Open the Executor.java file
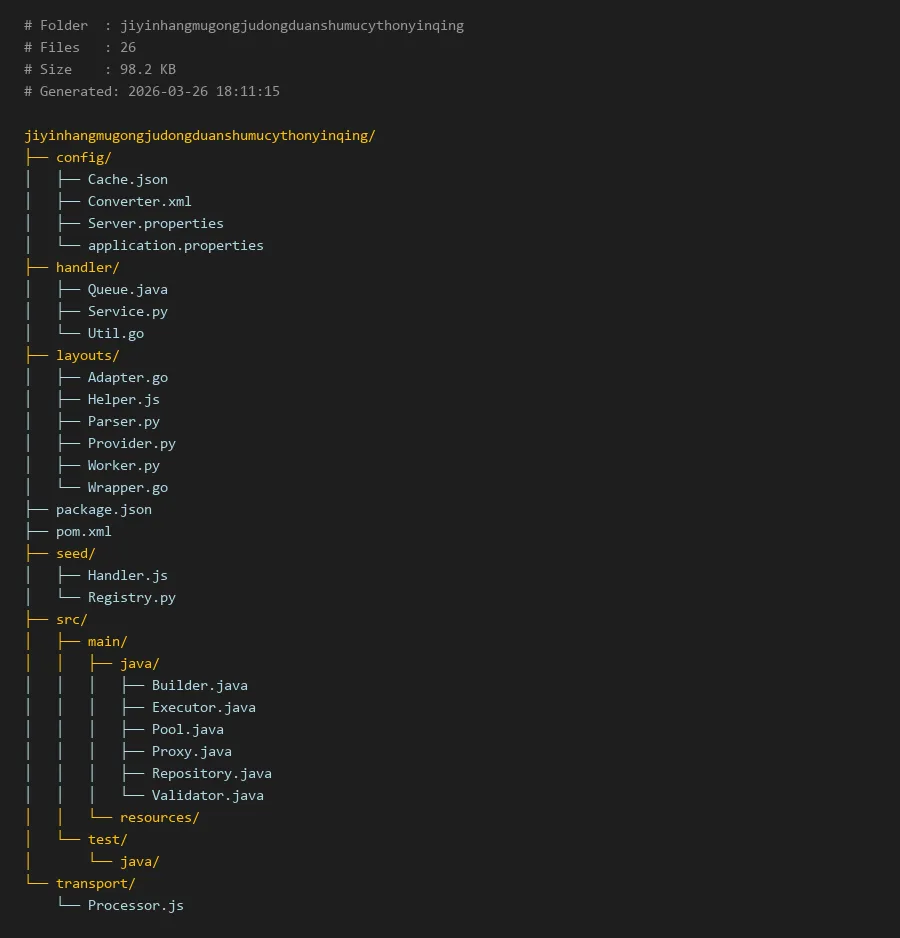 pyautogui.click(x=203, y=708)
